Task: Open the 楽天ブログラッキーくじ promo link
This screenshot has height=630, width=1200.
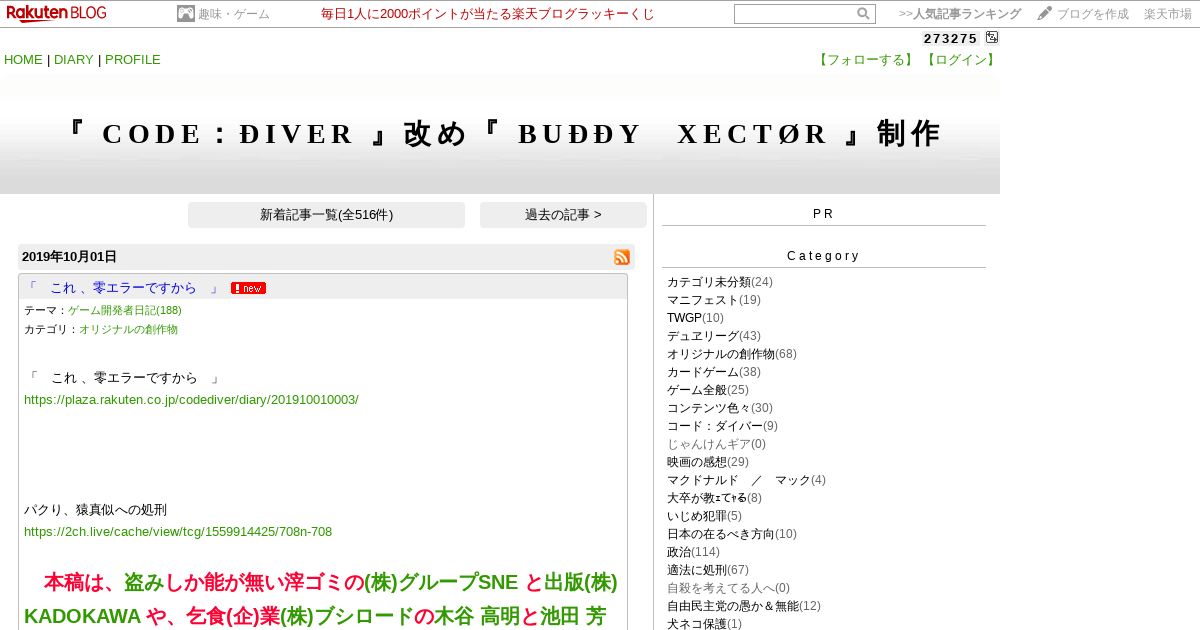Action: 488,14
